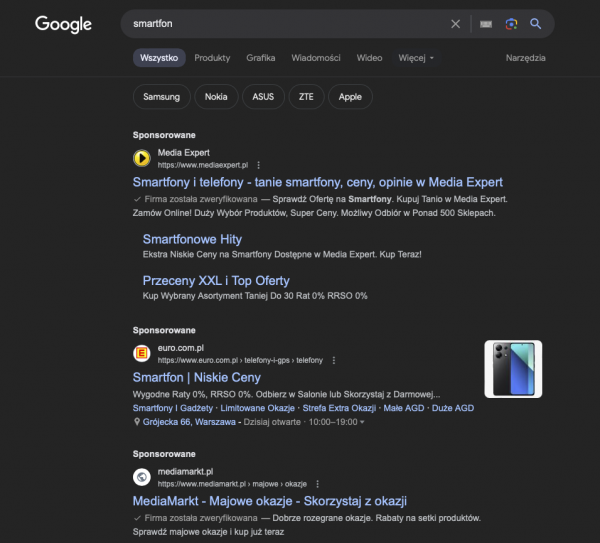This screenshot has height=543, width=600.
Task: Filter results by the ASUS chip
Action: coord(263,97)
